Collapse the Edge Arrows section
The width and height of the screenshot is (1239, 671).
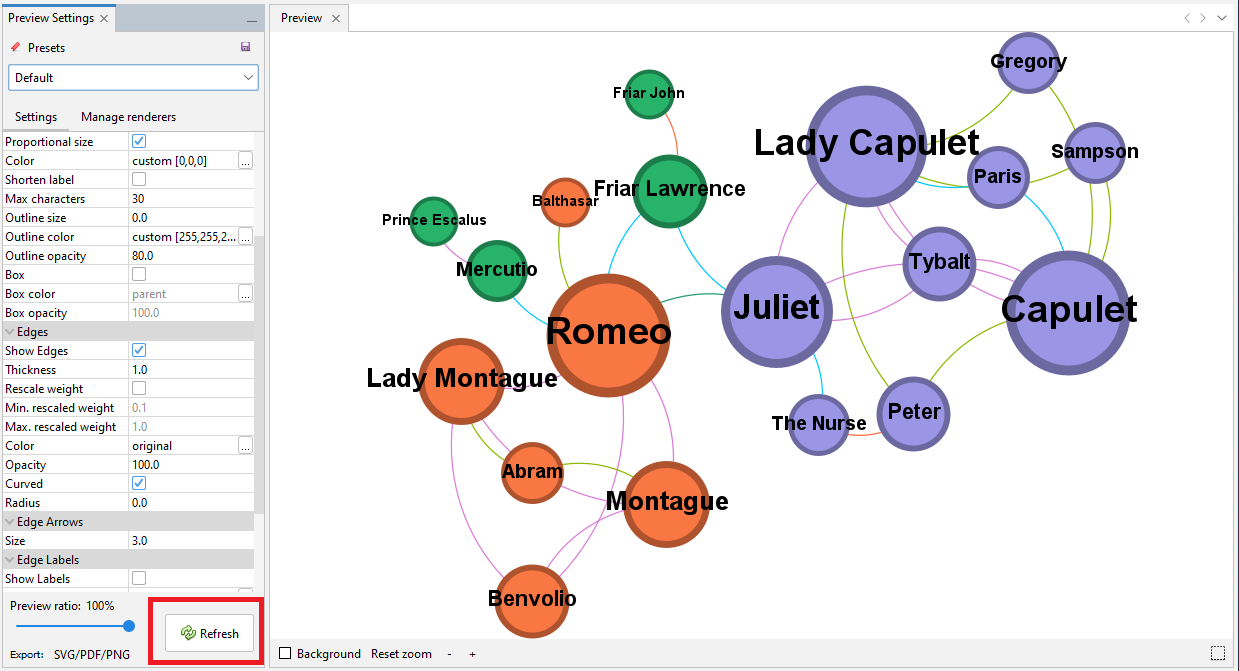[10, 522]
